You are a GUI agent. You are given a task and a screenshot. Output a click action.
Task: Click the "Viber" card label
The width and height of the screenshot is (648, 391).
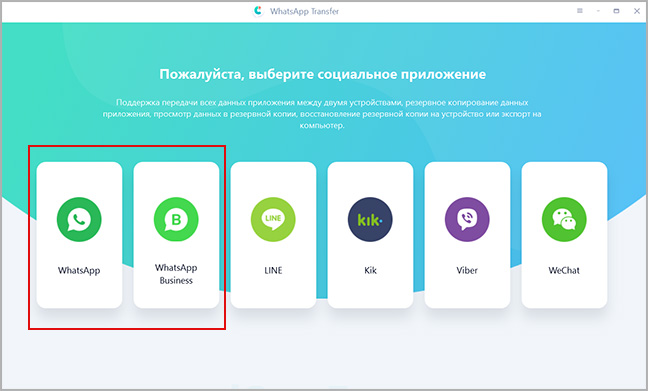467,270
